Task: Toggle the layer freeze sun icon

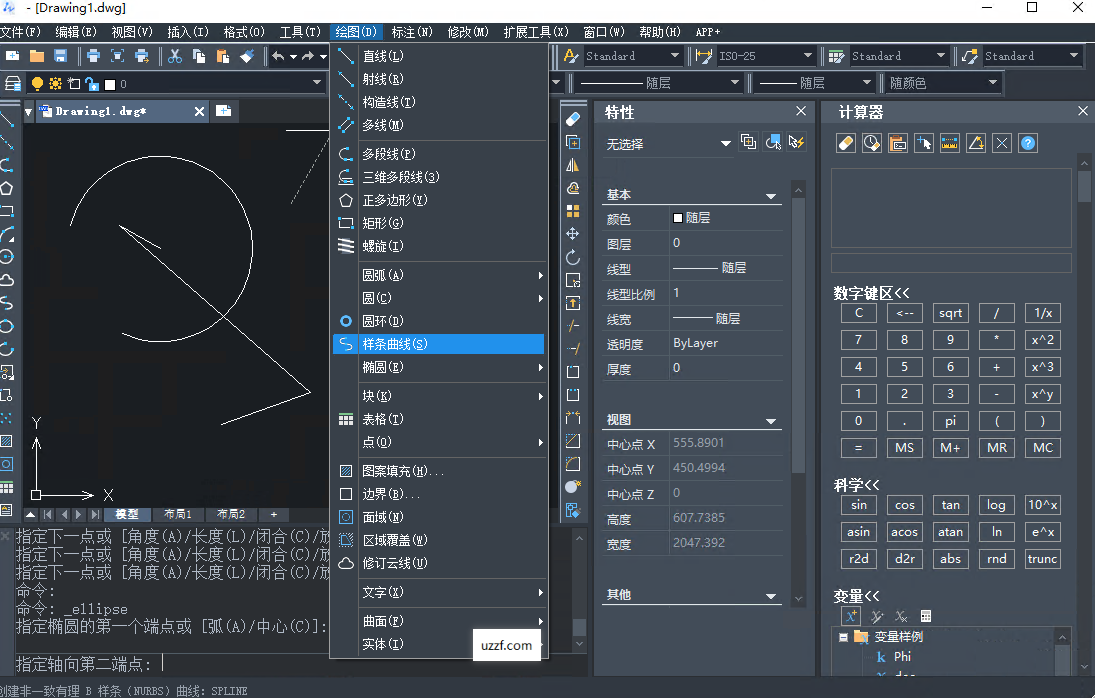Action: point(55,84)
